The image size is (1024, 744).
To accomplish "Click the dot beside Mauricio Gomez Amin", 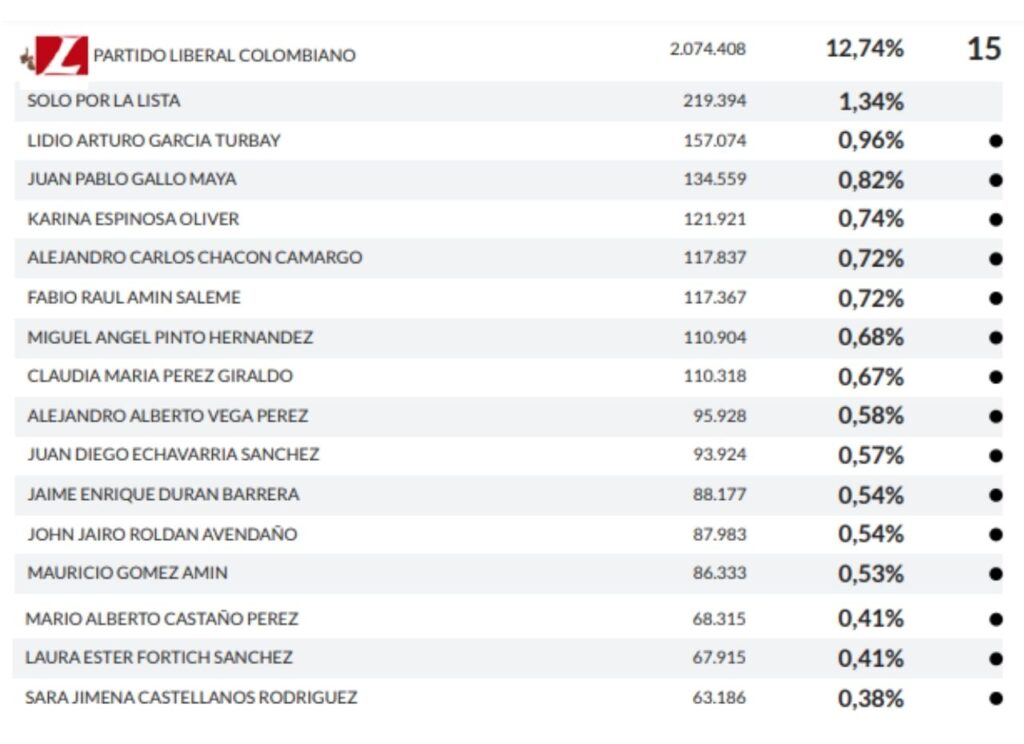I will (995, 574).
